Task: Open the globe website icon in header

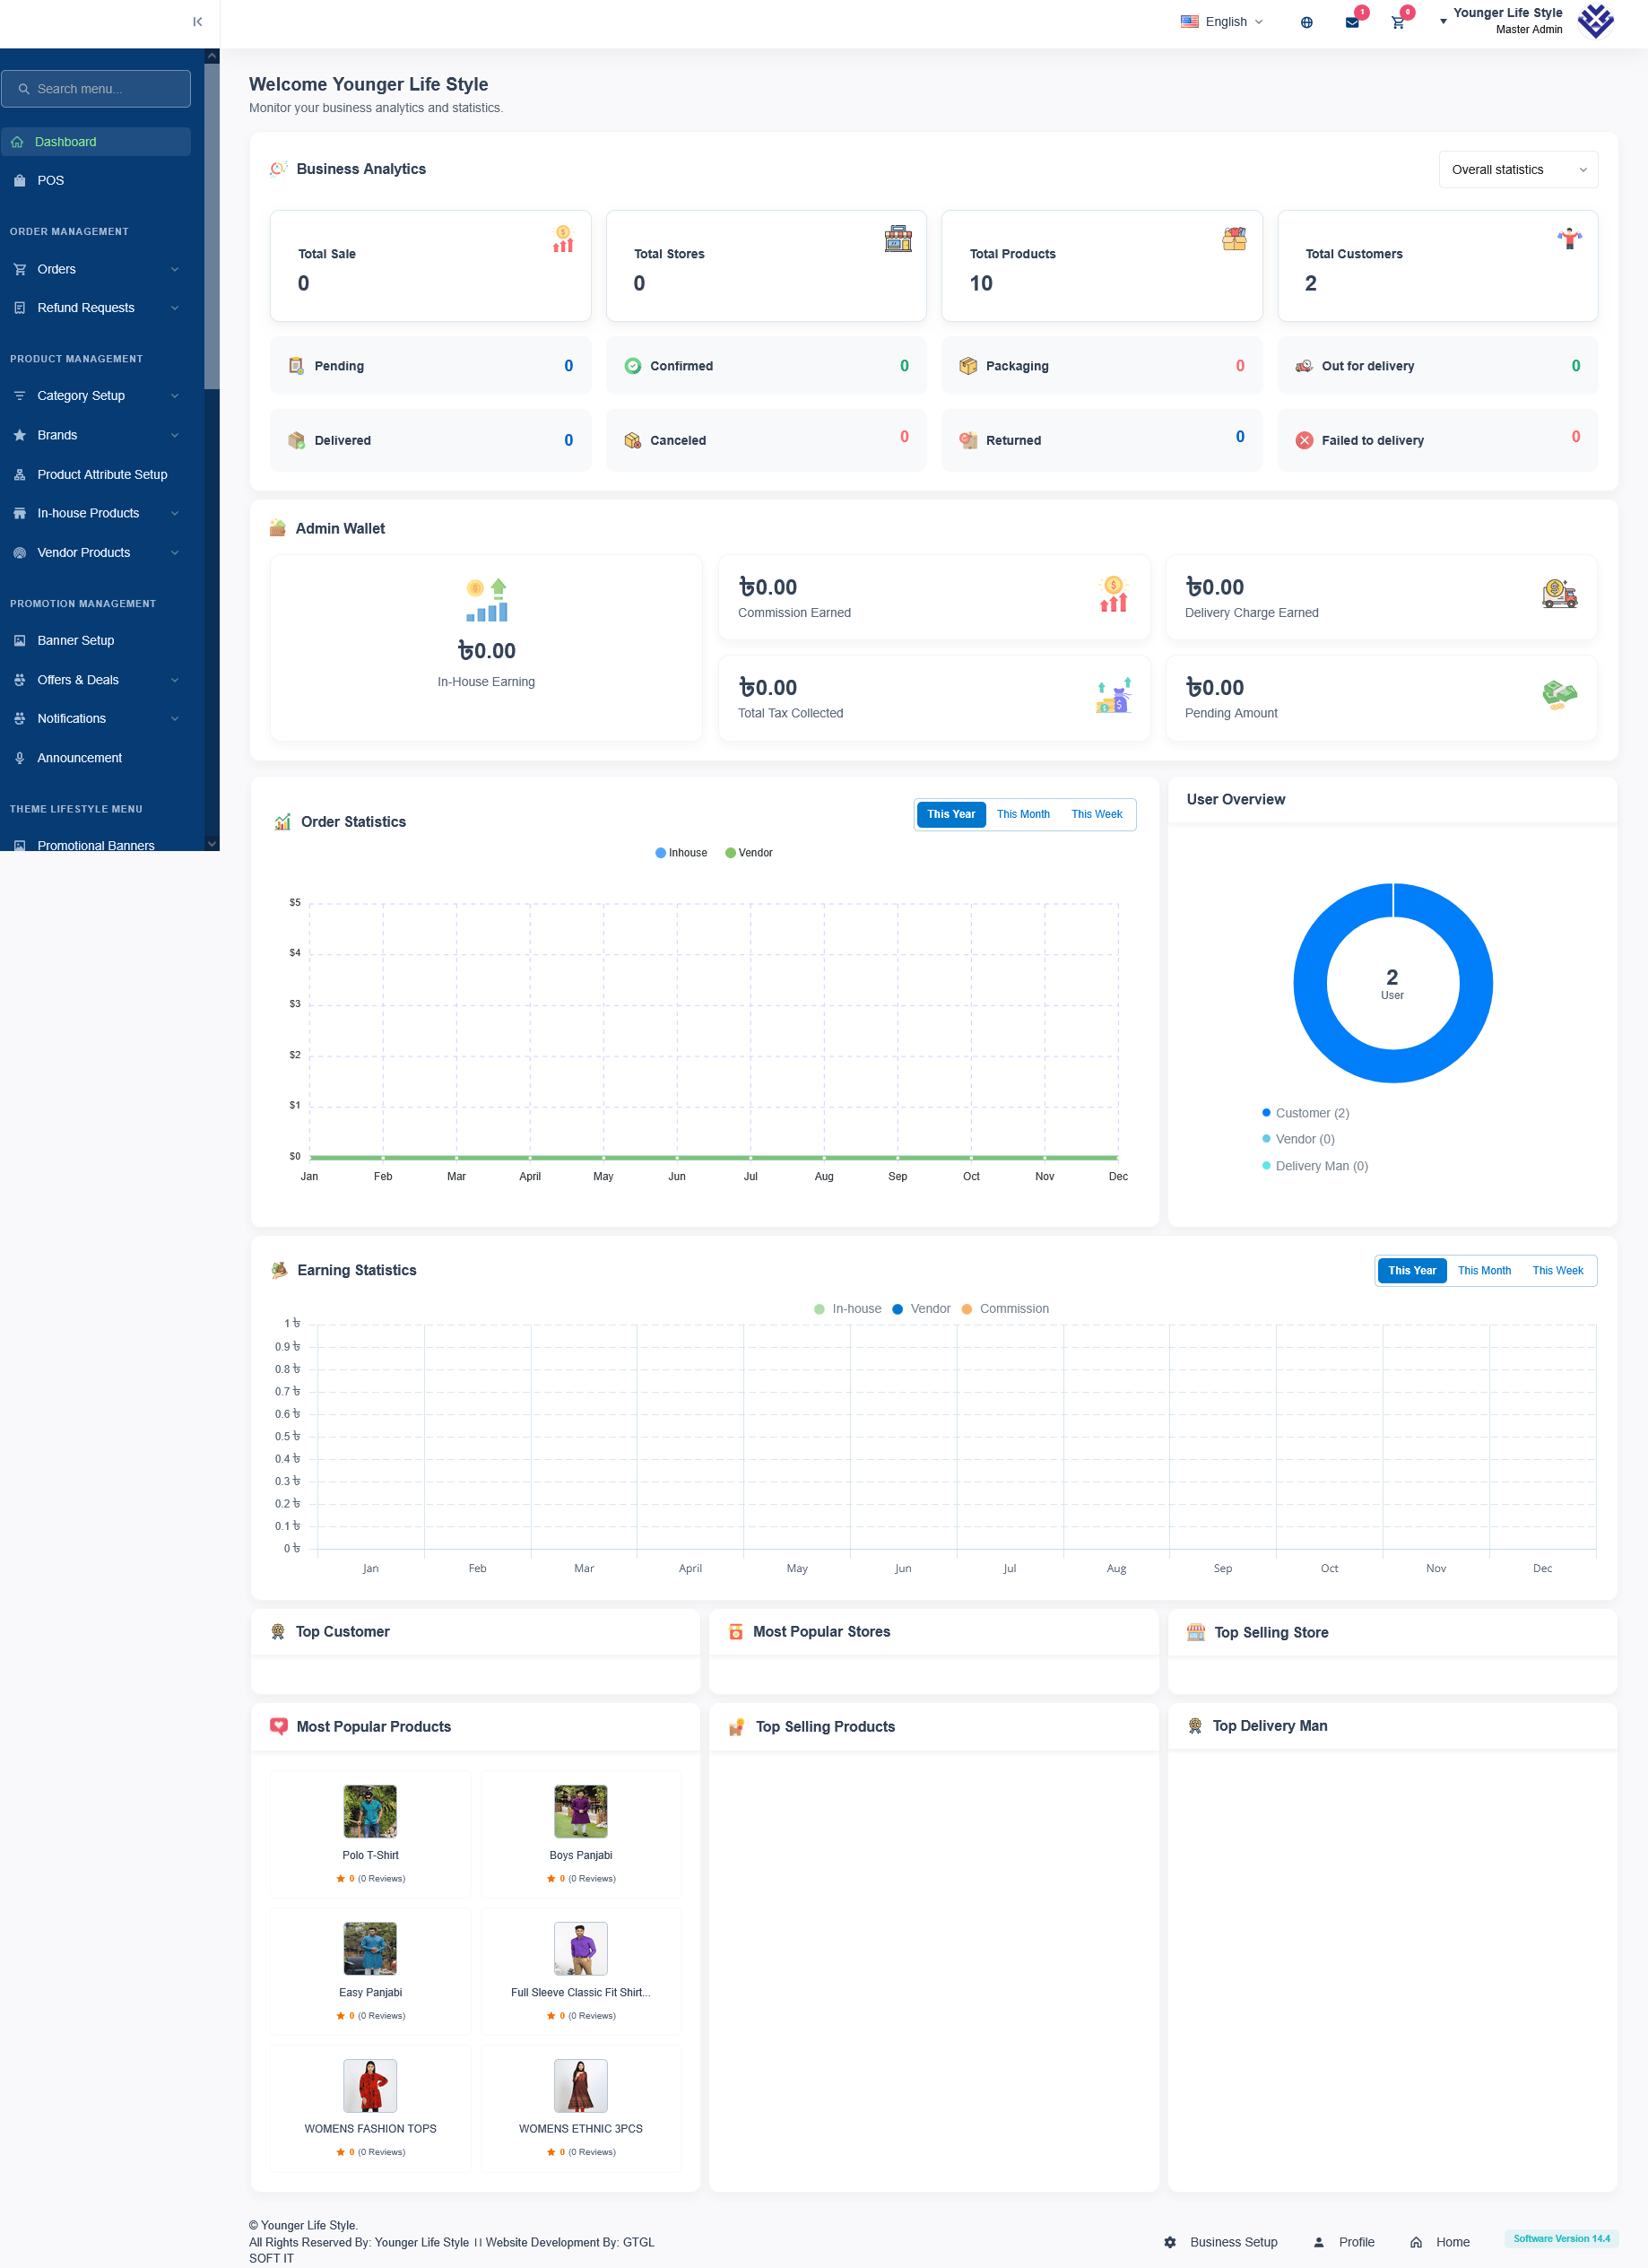Action: click(1306, 22)
